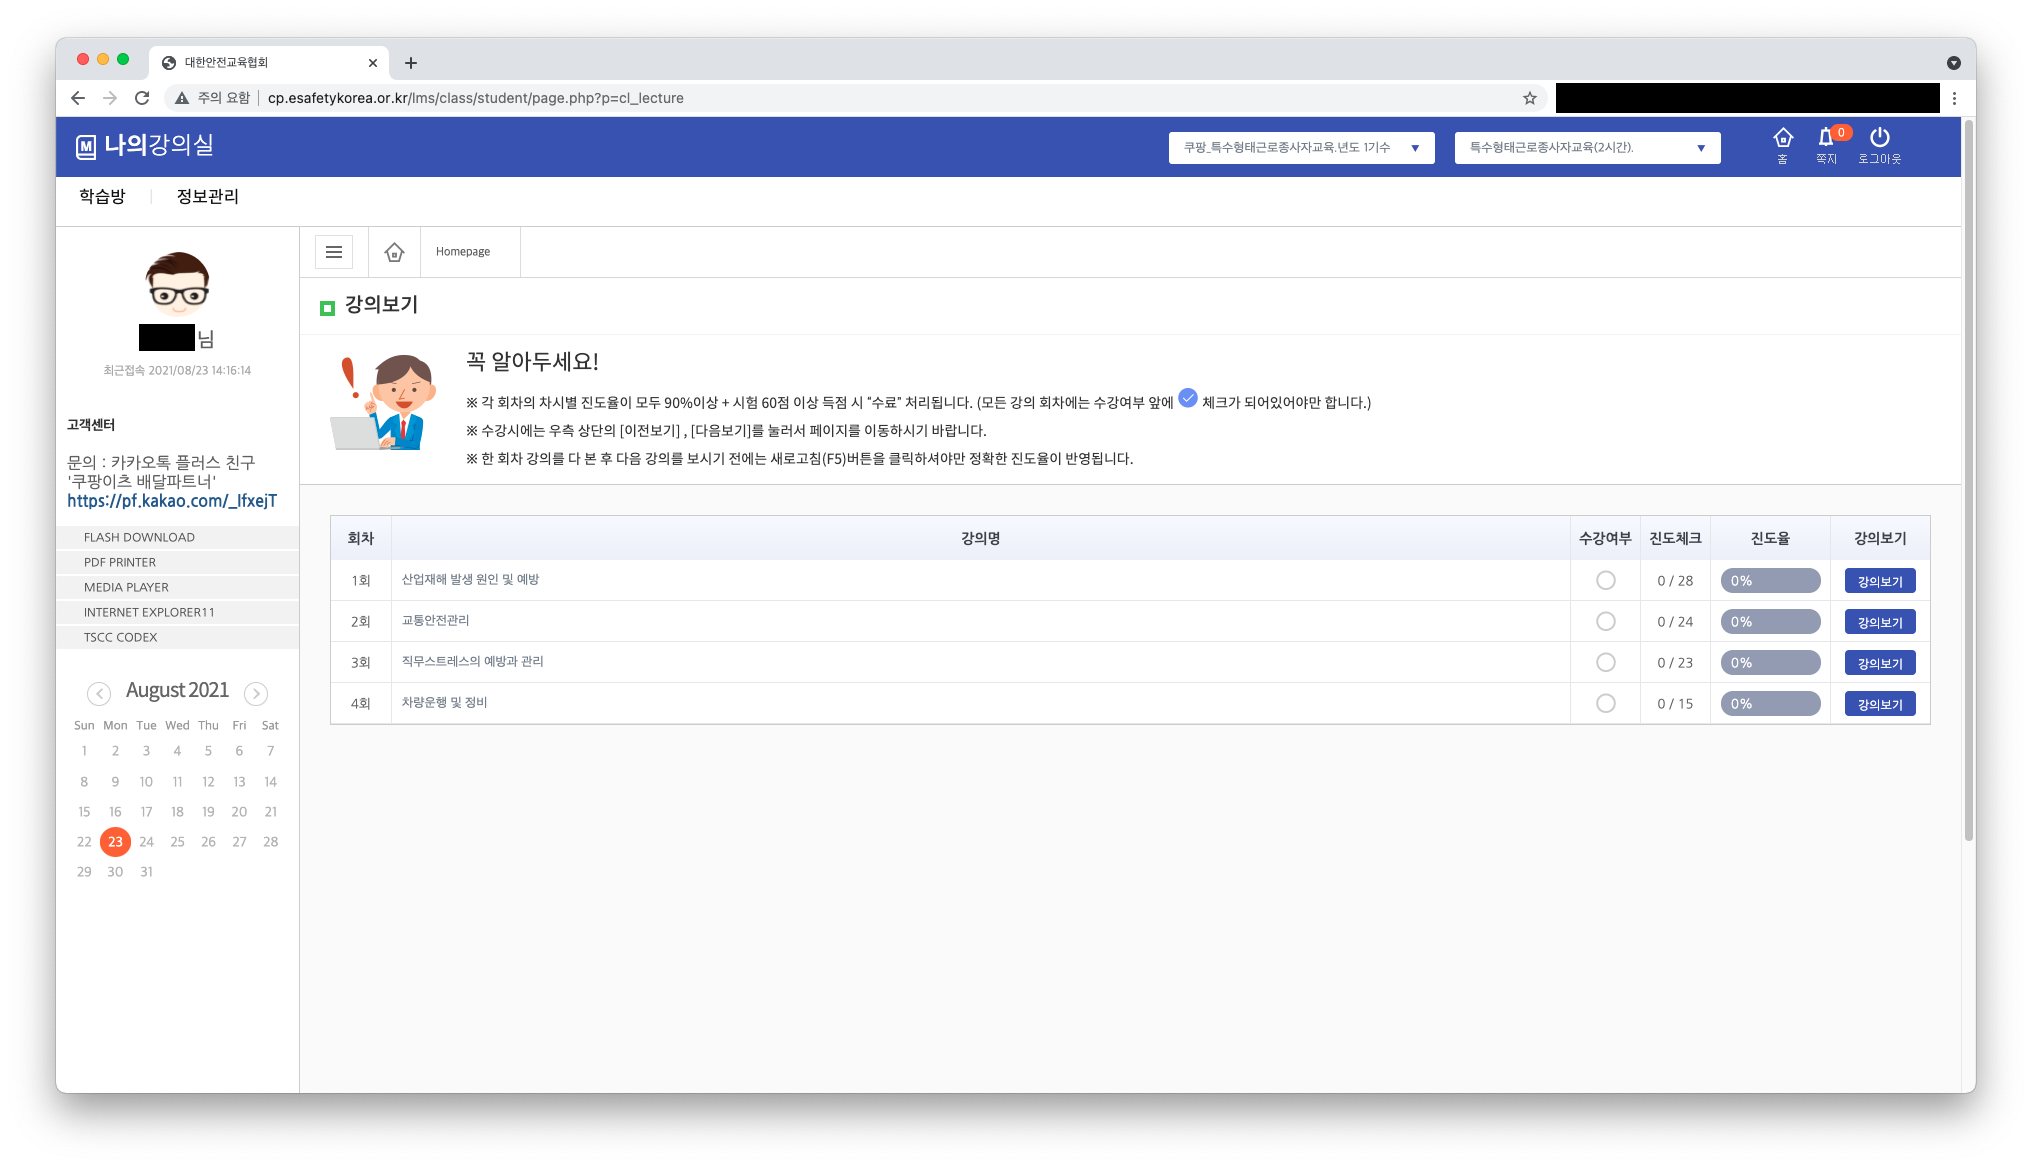The width and height of the screenshot is (2032, 1167).
Task: Bookmark page with star icon
Action: pyautogui.click(x=1529, y=98)
